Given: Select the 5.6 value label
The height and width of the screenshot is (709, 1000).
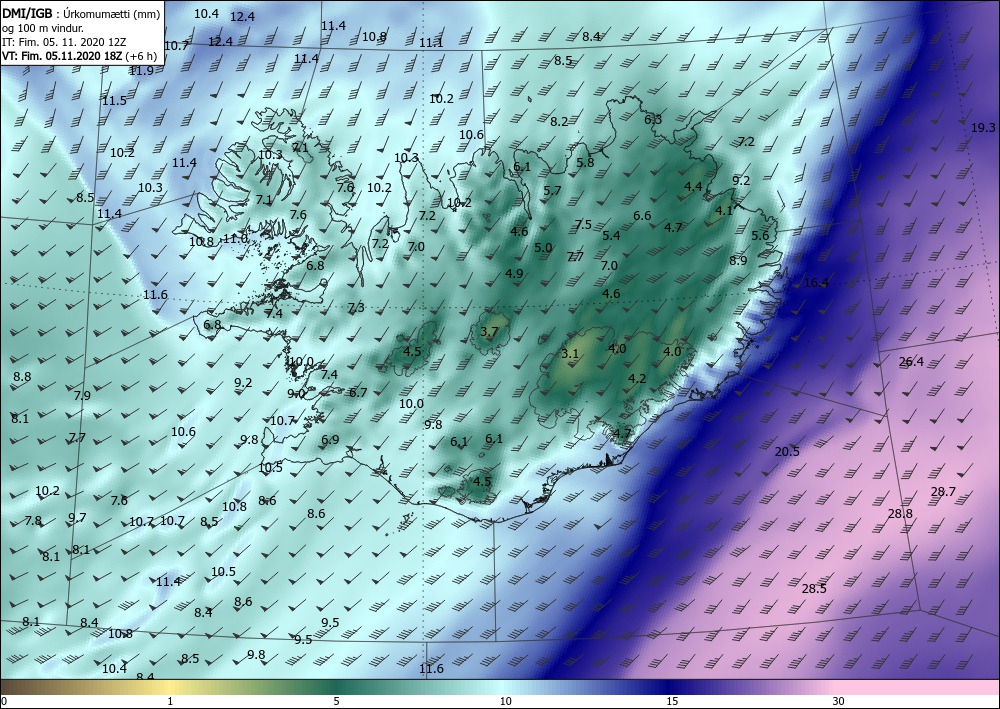Looking at the screenshot, I should (x=760, y=235).
